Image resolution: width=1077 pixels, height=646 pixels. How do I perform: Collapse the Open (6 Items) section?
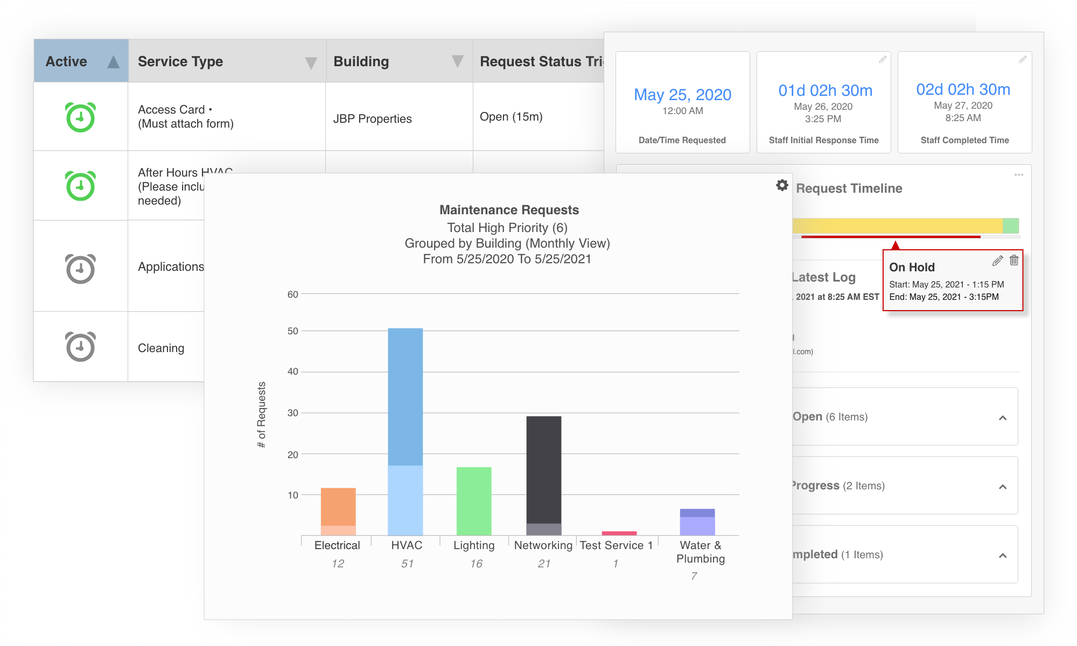[x=1002, y=416]
